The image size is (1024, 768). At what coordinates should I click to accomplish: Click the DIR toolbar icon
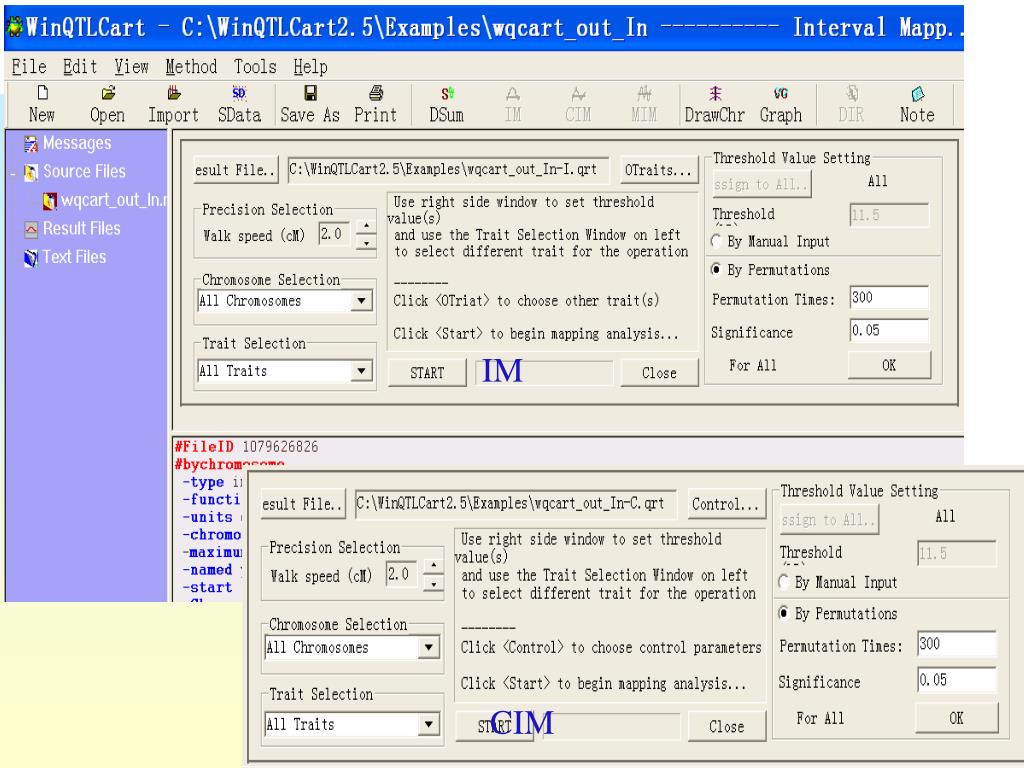tap(852, 104)
